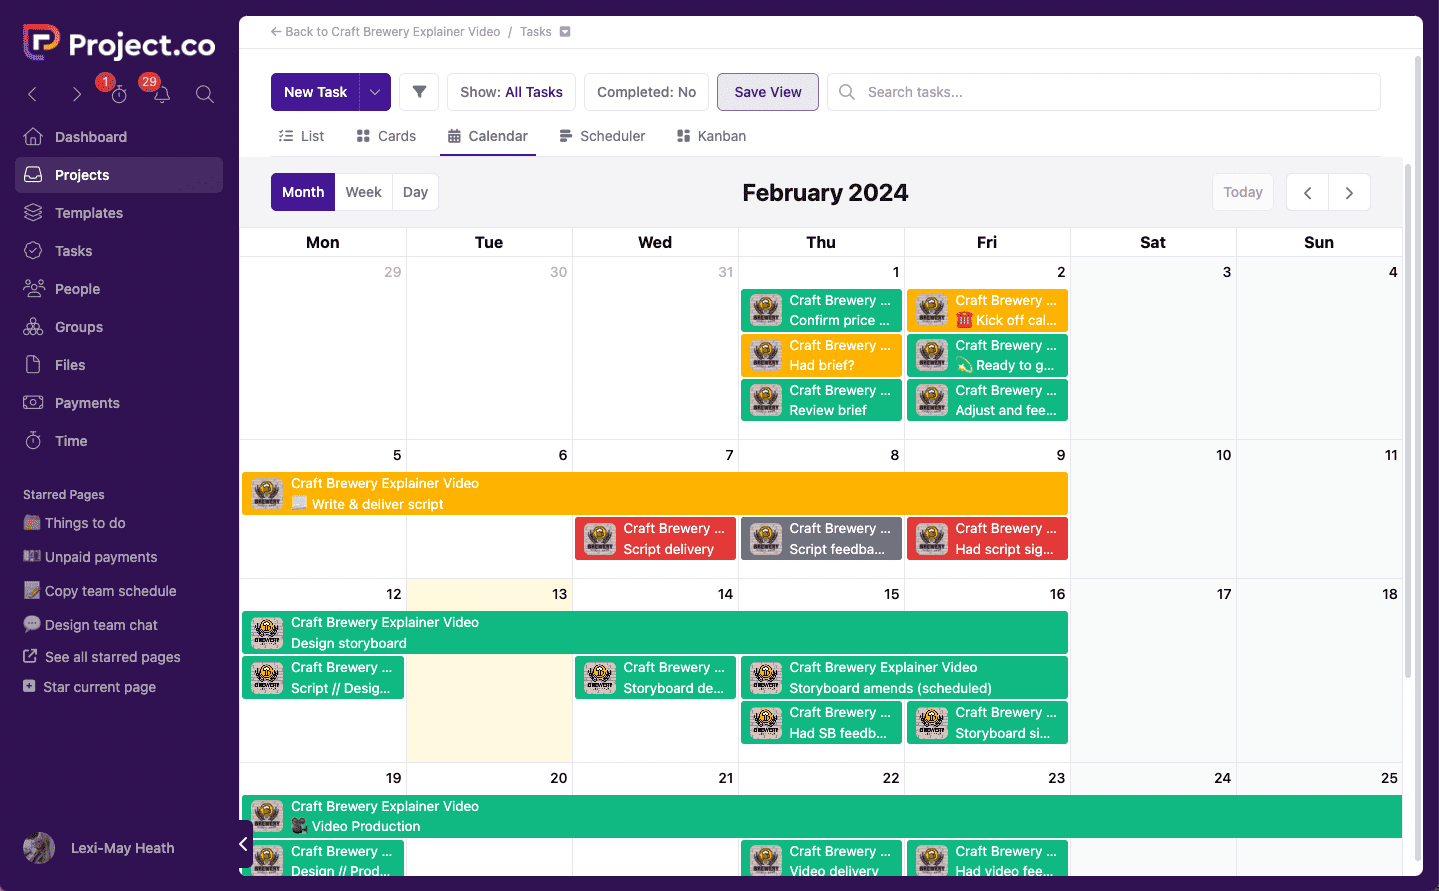This screenshot has width=1439, height=891.
Task: Open the Tasks breadcrumb dropdown
Action: point(567,31)
